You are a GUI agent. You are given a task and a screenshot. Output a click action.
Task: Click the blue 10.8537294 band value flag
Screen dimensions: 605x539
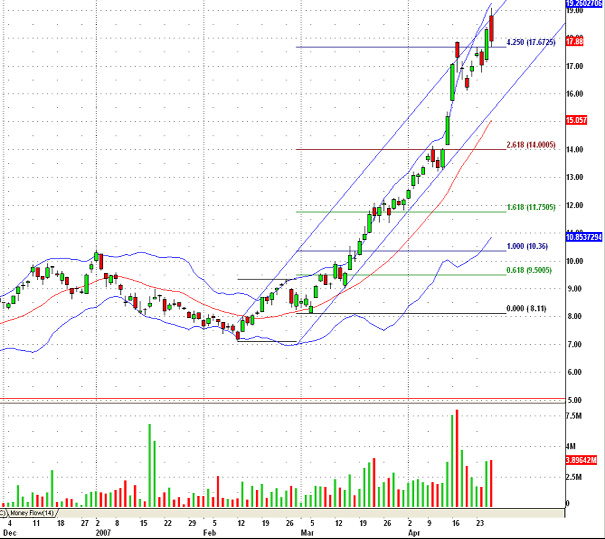pyautogui.click(x=584, y=237)
